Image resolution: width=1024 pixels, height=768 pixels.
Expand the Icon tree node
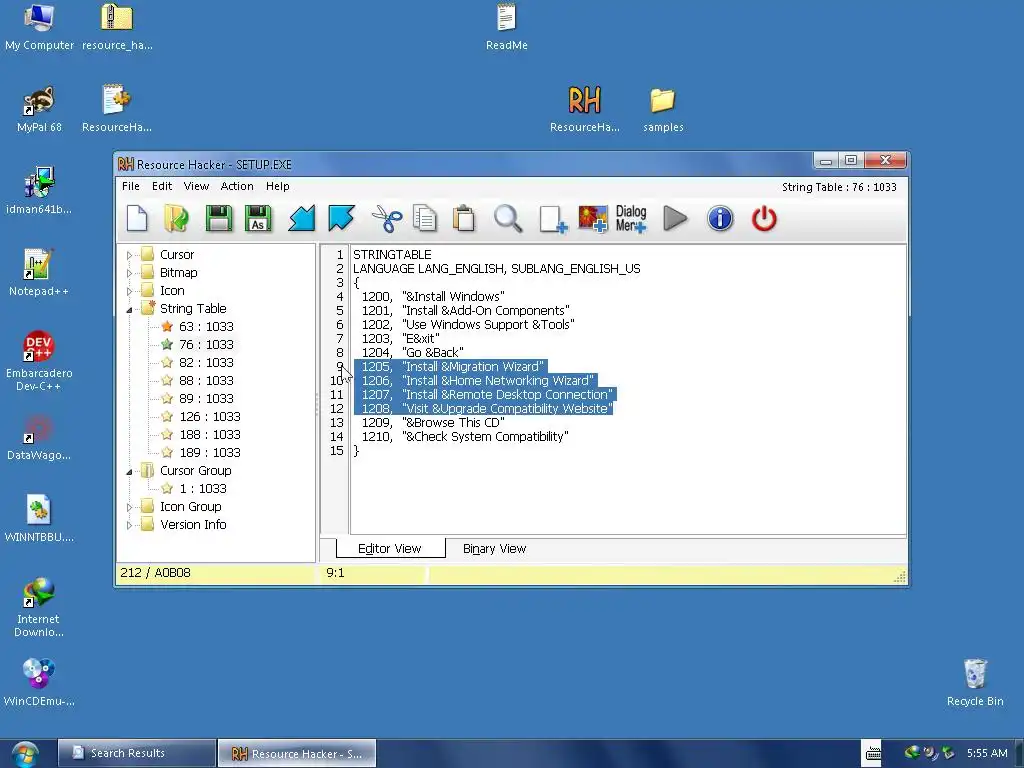pos(129,291)
